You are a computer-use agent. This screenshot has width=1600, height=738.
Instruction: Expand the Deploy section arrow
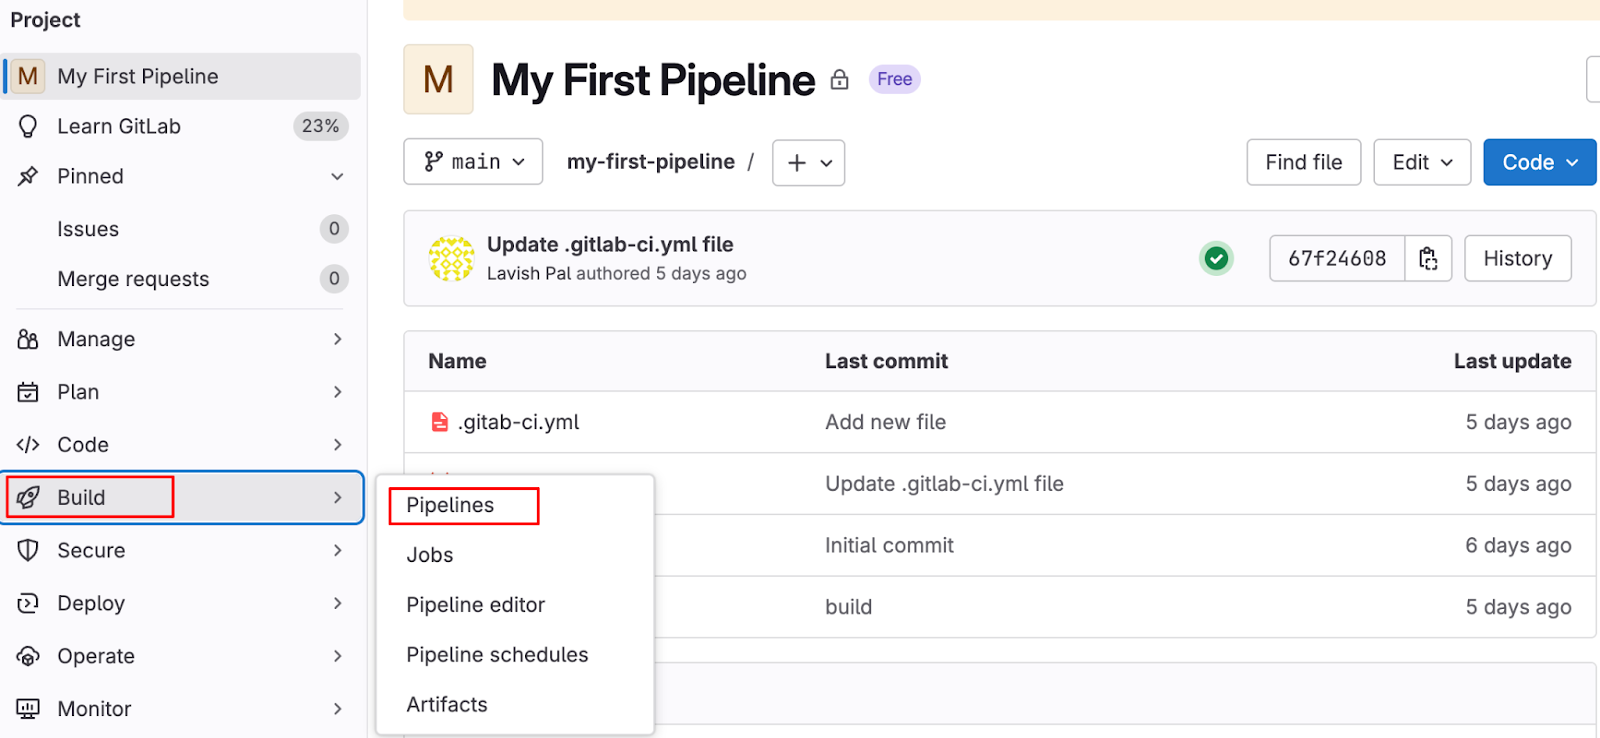tap(338, 603)
